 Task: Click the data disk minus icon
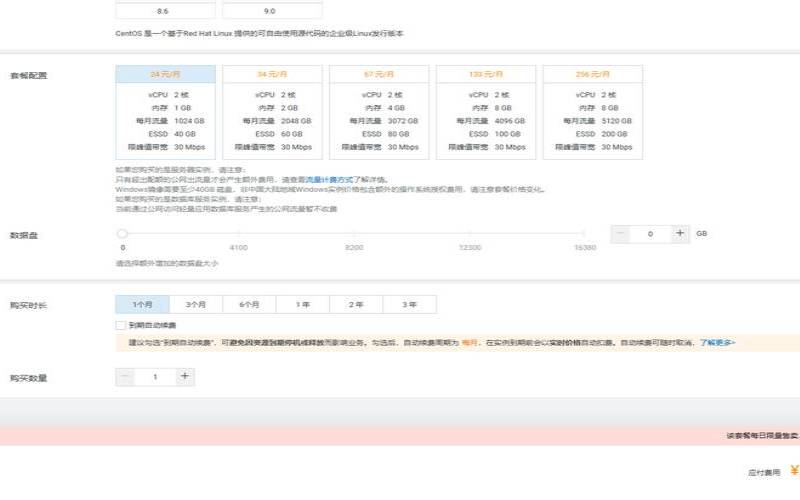(619, 233)
